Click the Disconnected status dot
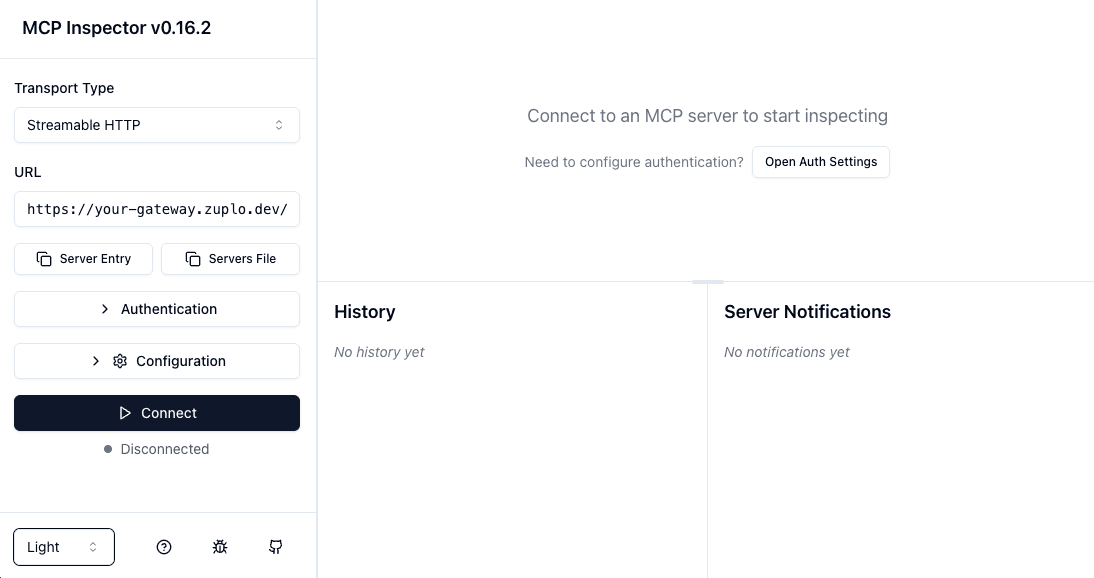This screenshot has width=1094, height=578. [107, 449]
